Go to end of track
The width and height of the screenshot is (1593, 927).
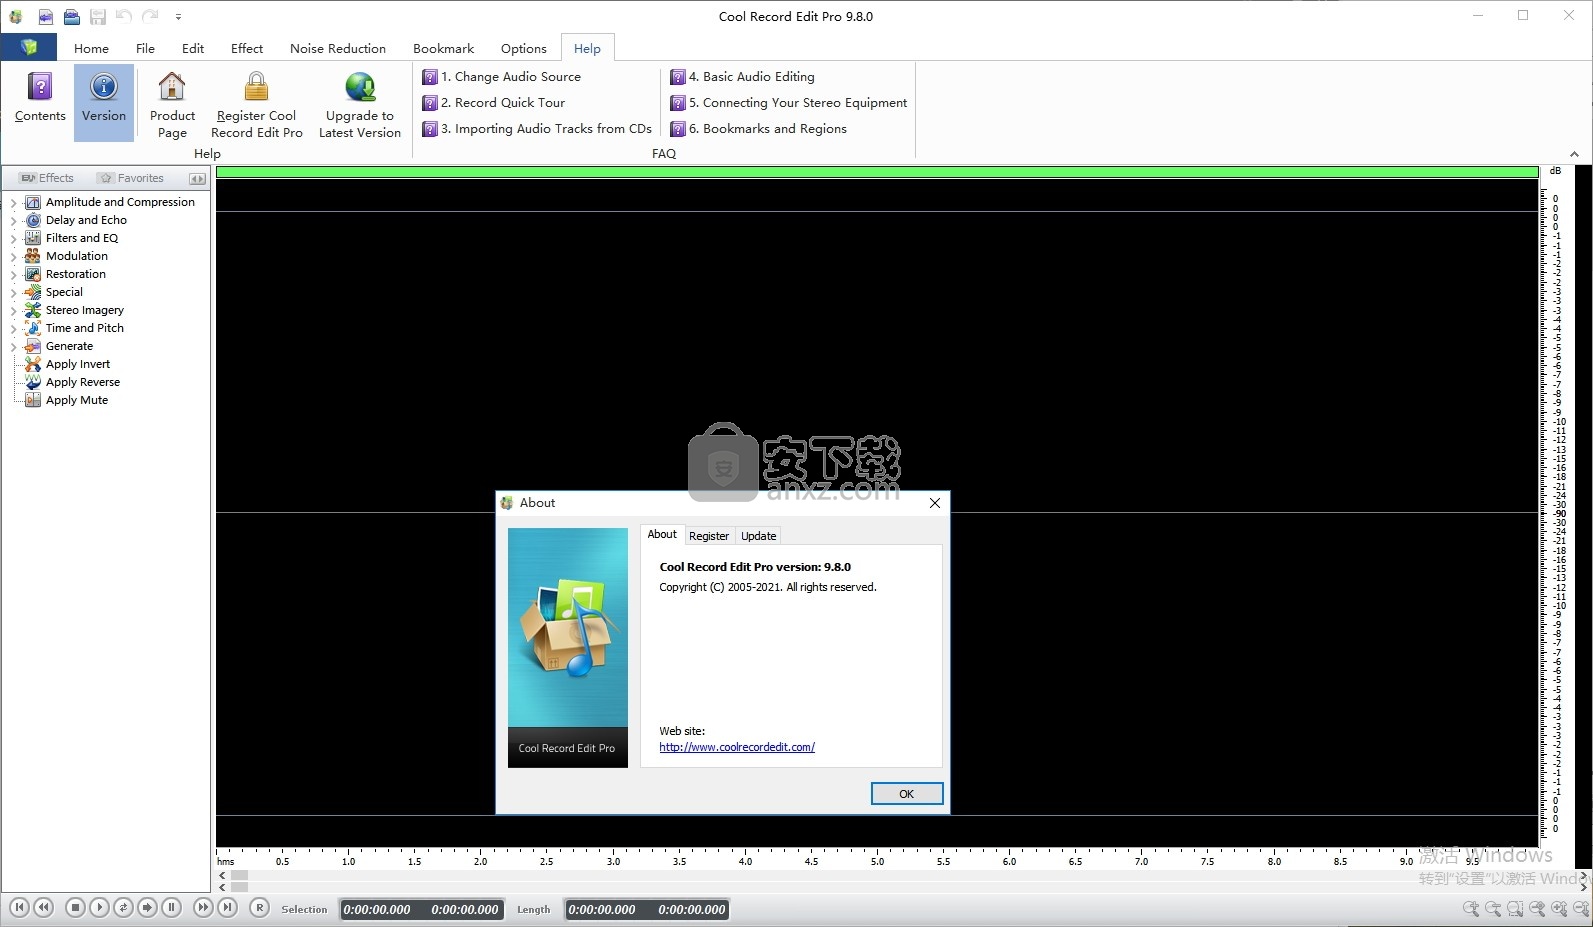(x=227, y=907)
